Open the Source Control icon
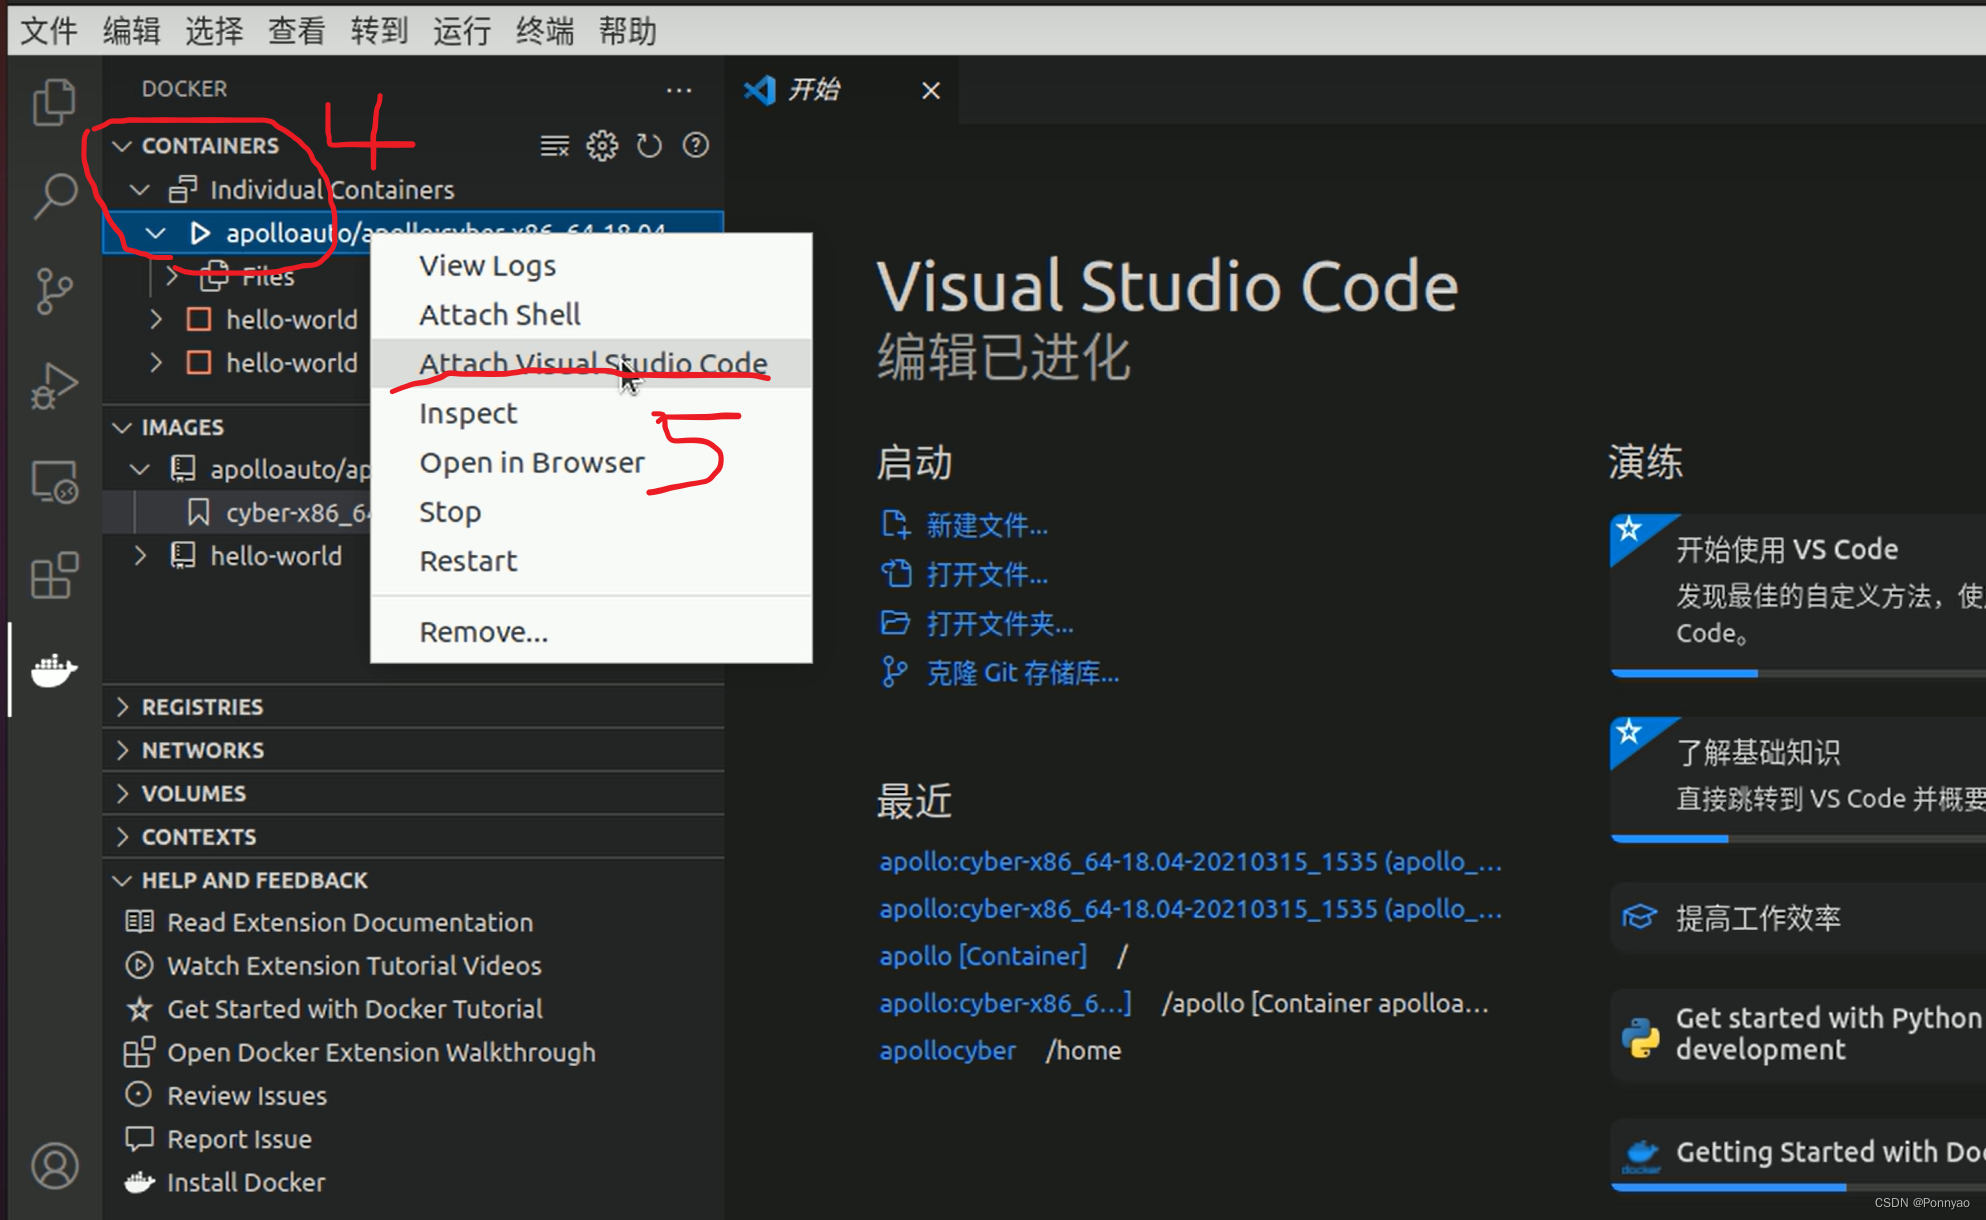 click(54, 291)
